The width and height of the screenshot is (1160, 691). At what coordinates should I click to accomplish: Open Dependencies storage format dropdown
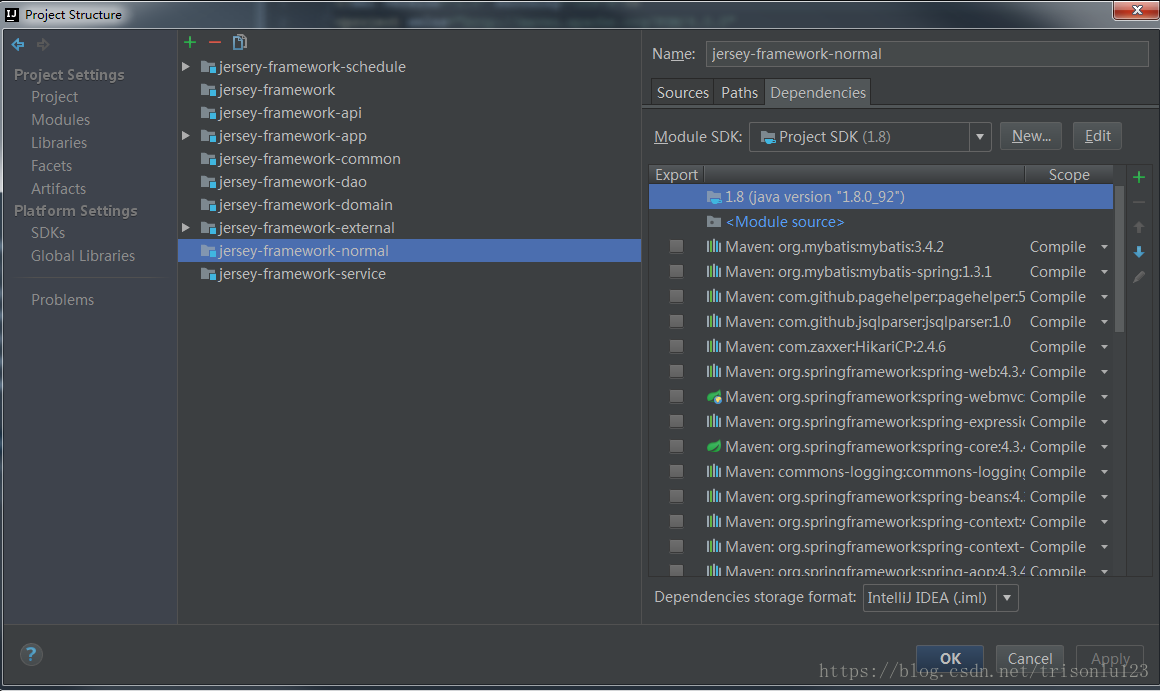coord(1007,598)
